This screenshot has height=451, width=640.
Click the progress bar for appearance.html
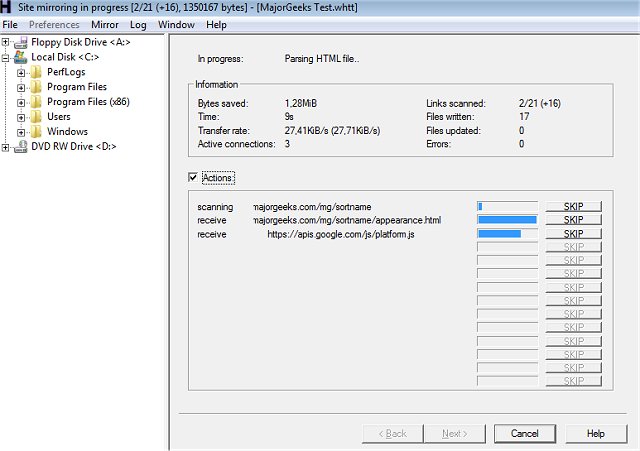tap(507, 220)
